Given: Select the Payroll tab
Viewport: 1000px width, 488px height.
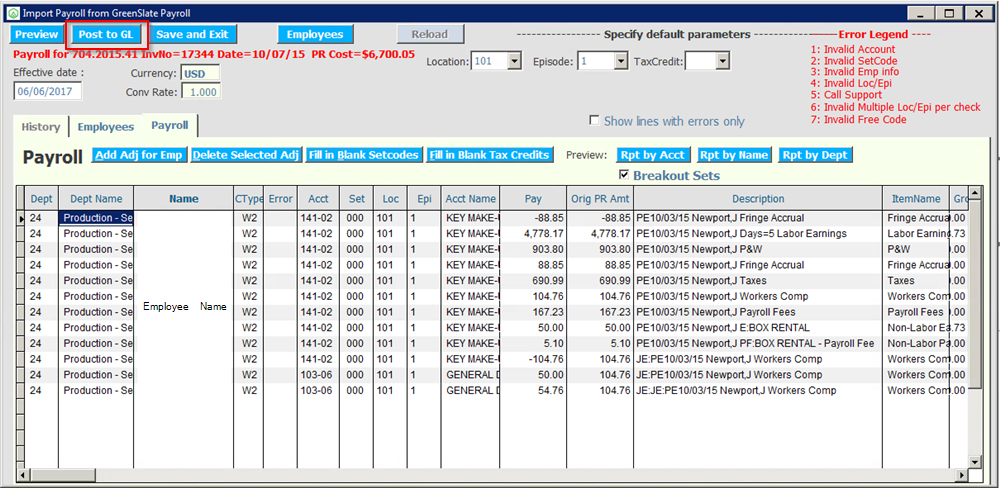Looking at the screenshot, I should (170, 126).
